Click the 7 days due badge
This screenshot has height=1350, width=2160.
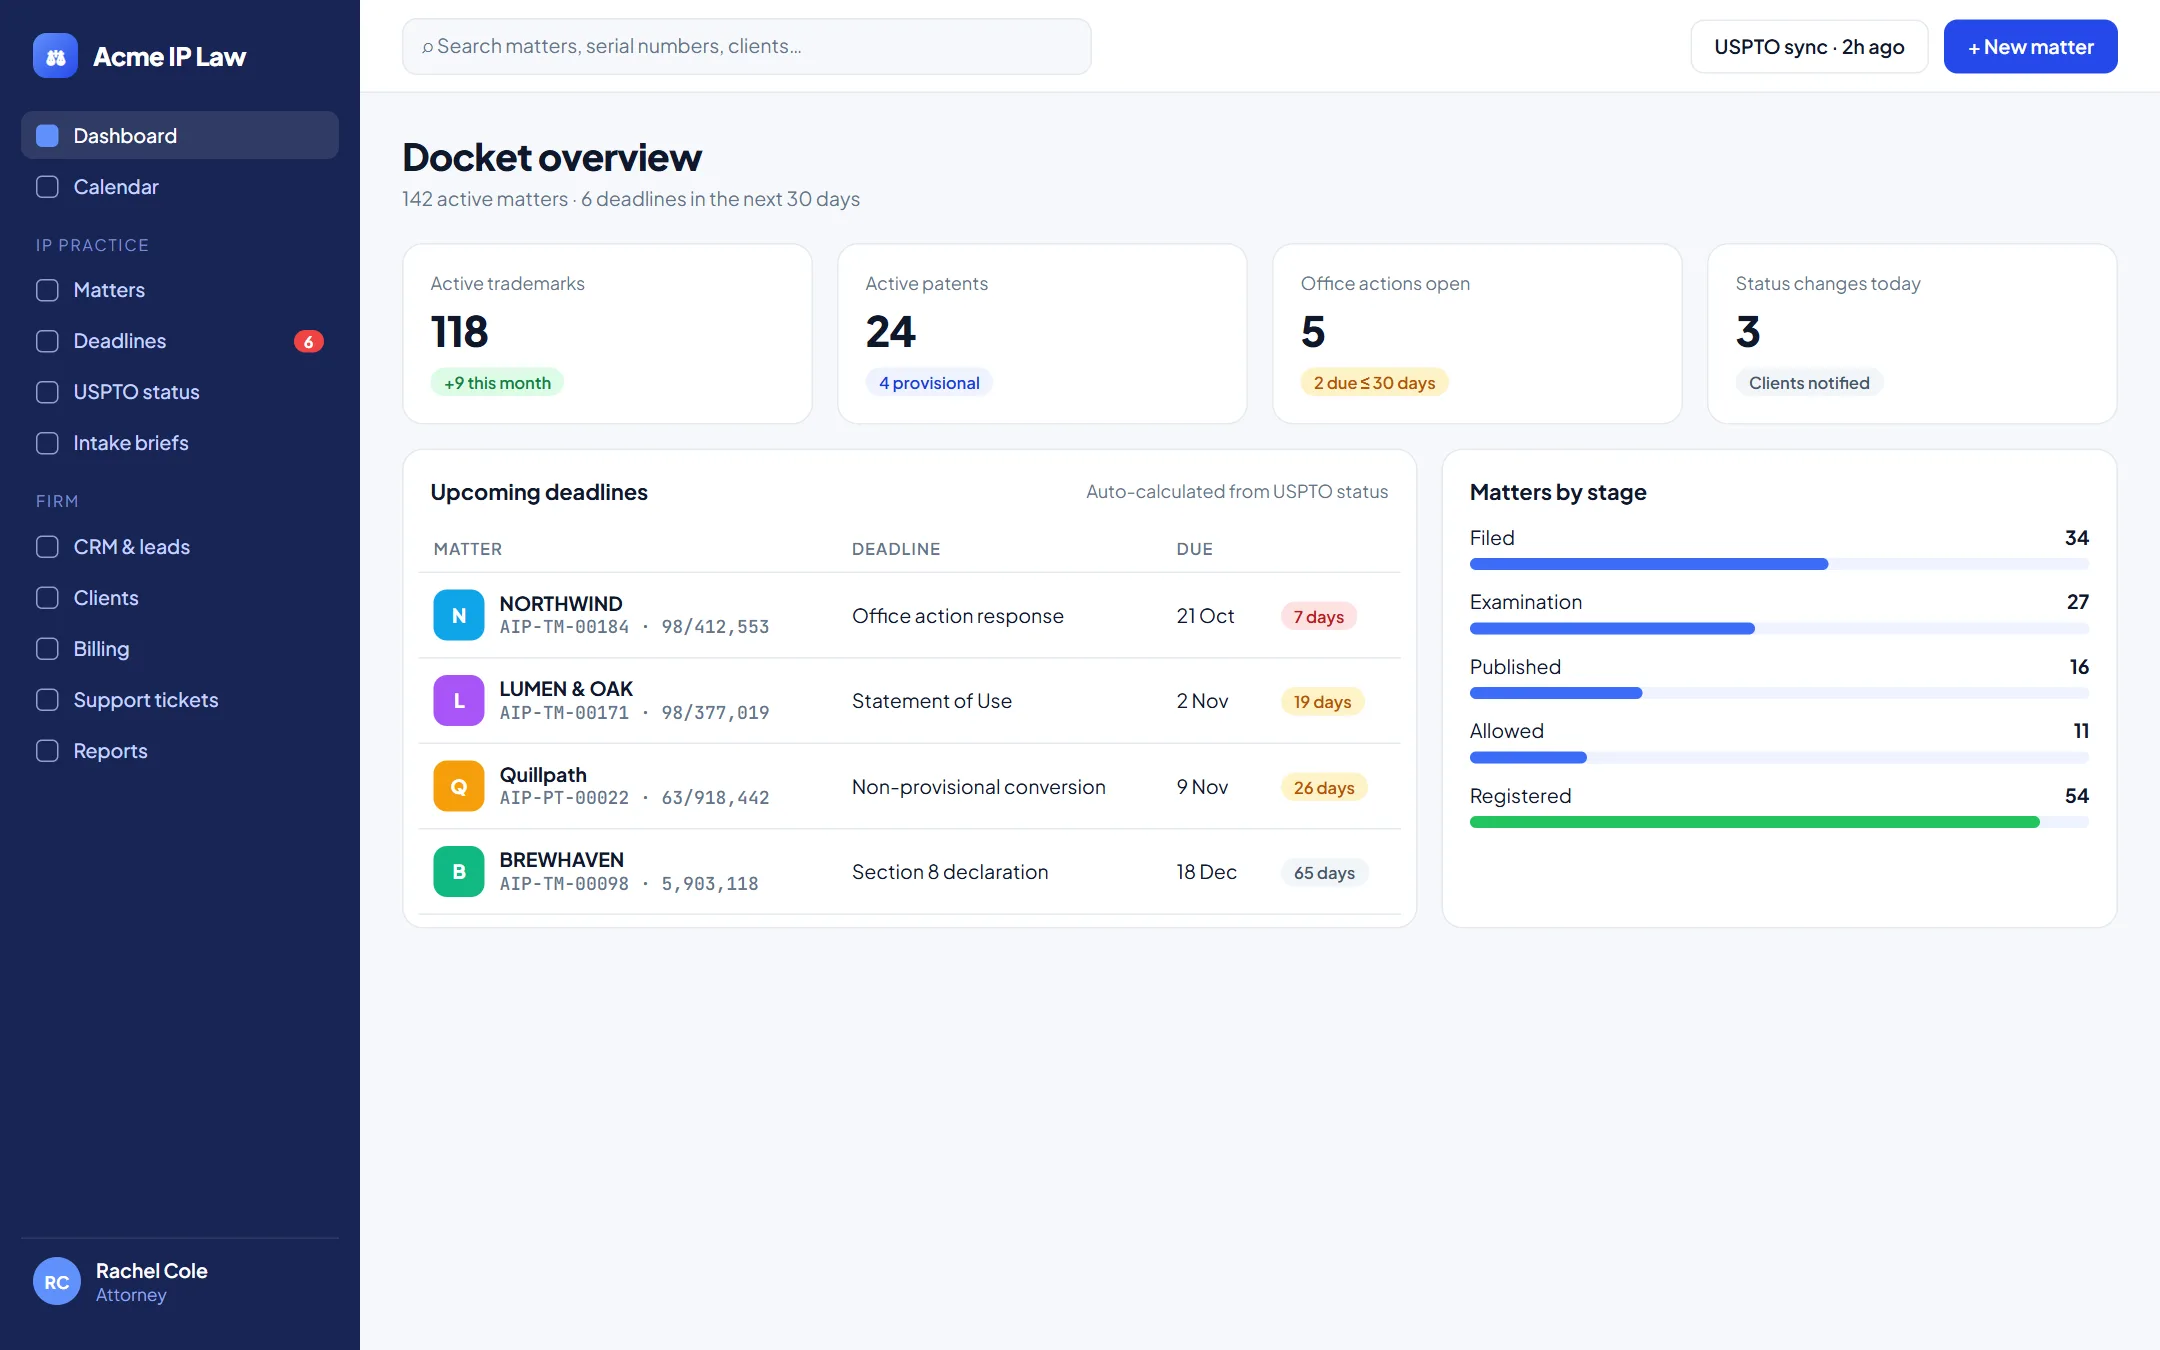click(x=1319, y=617)
